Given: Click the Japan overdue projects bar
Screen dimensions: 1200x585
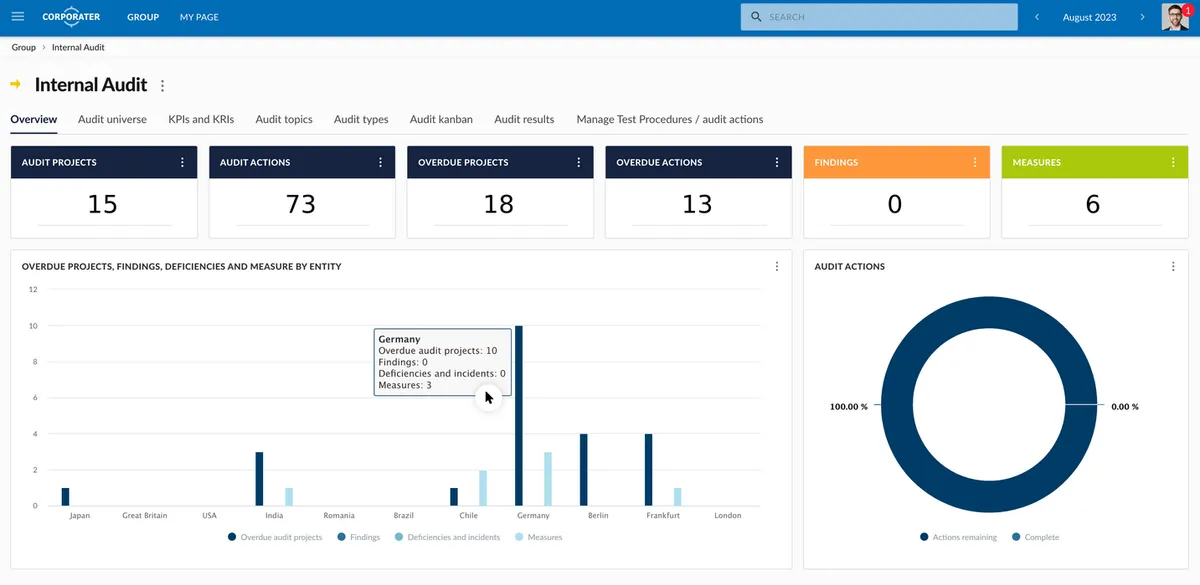Looking at the screenshot, I should tap(65, 497).
